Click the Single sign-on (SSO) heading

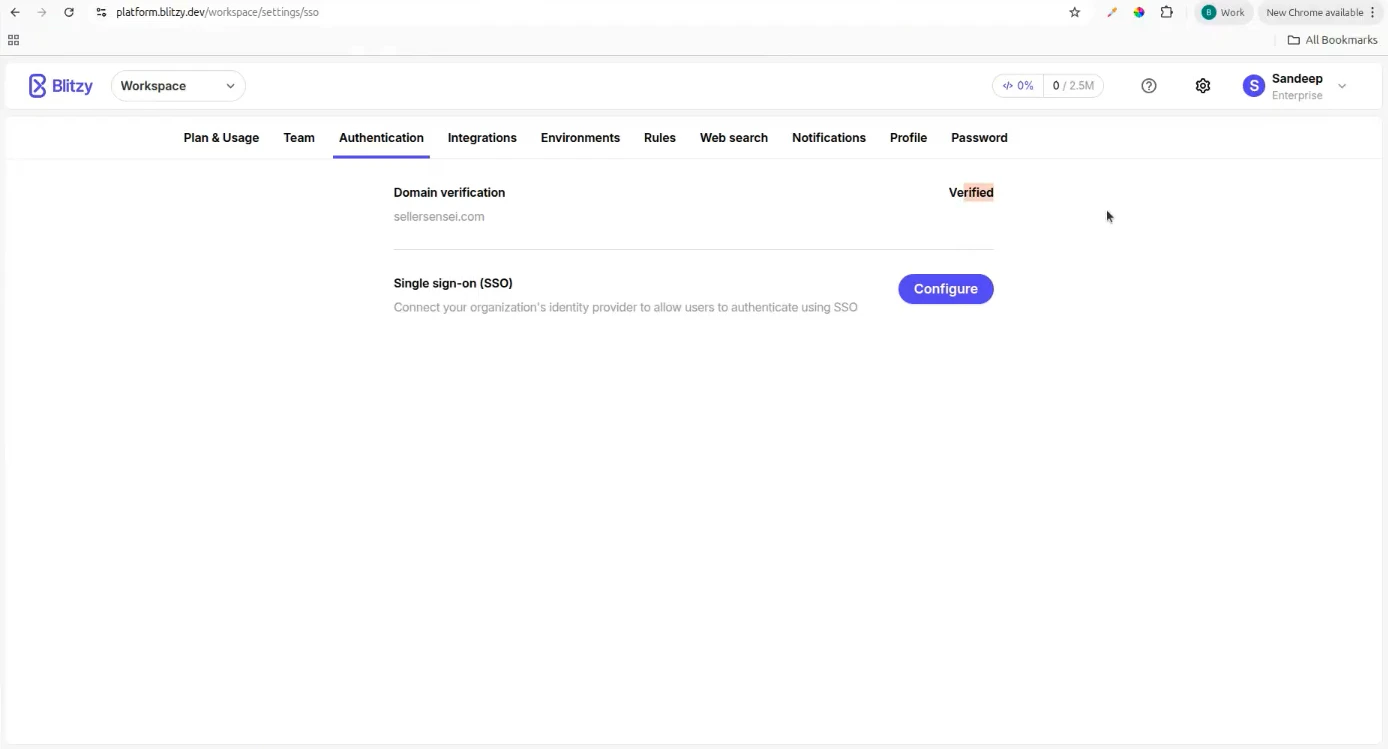(x=453, y=283)
